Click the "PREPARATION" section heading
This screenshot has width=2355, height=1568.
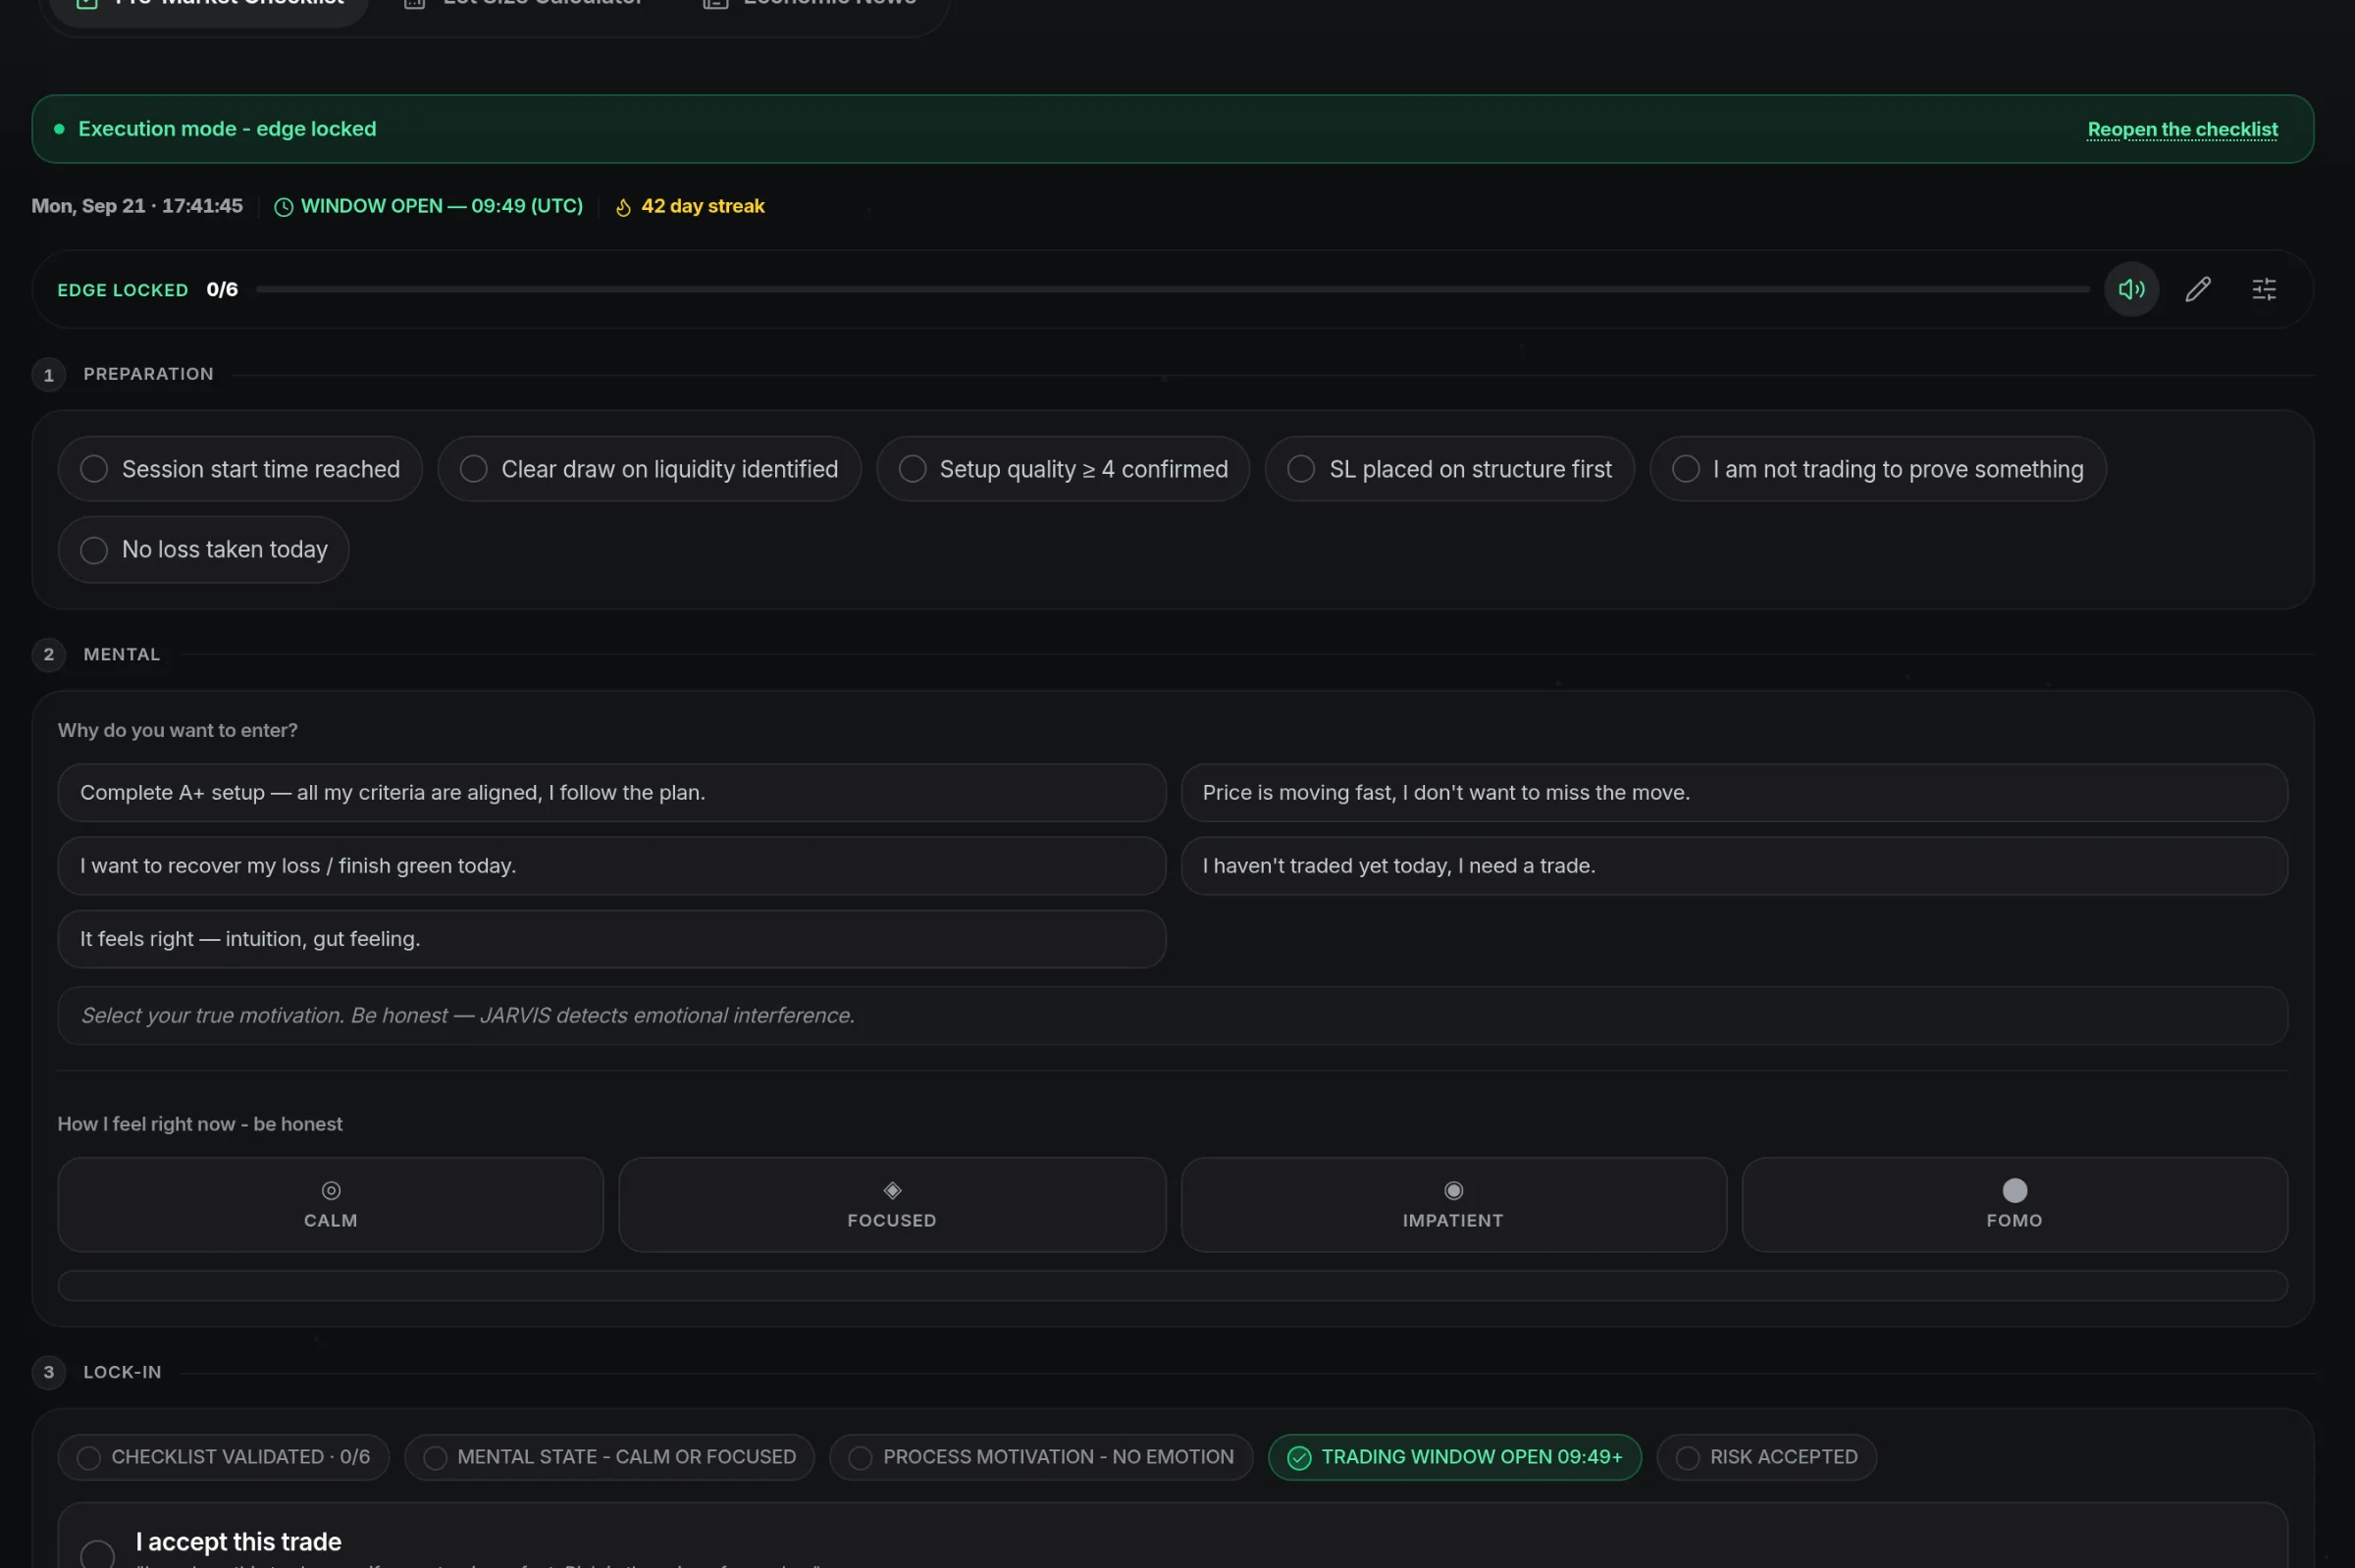(x=148, y=374)
